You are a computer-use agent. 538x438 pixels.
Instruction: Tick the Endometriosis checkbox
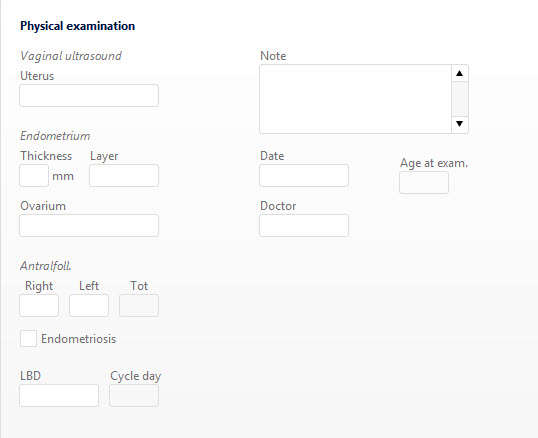tap(28, 339)
